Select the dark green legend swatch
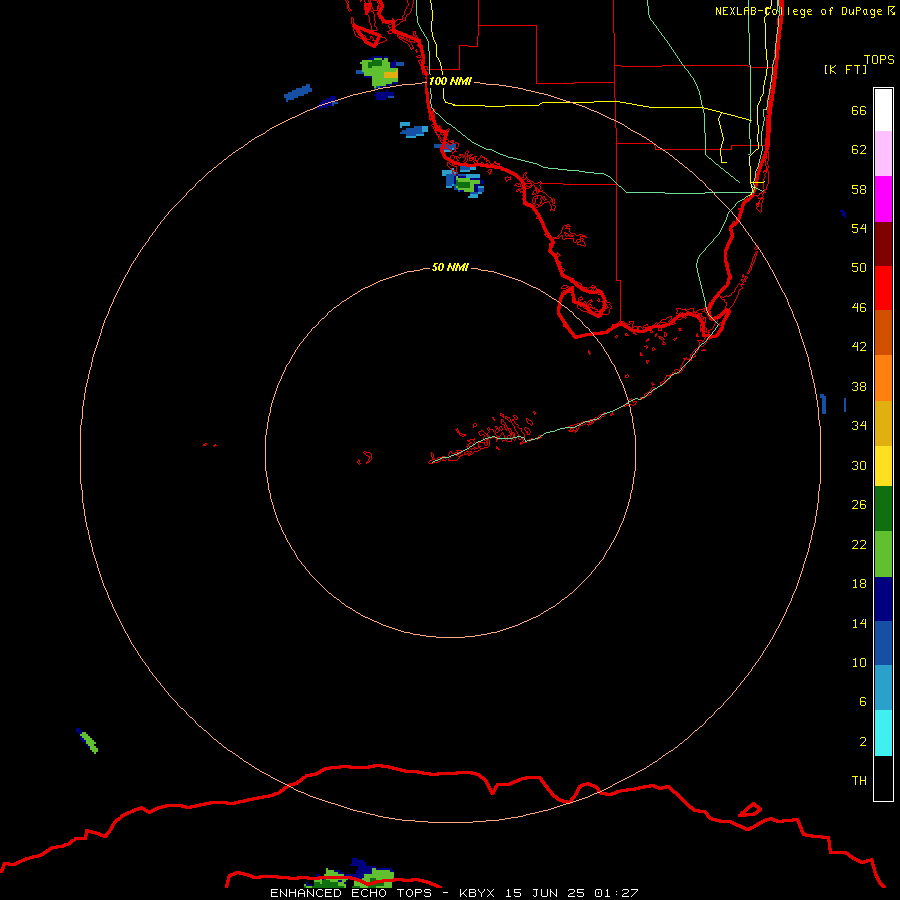Screen dimensions: 900x900 883,509
